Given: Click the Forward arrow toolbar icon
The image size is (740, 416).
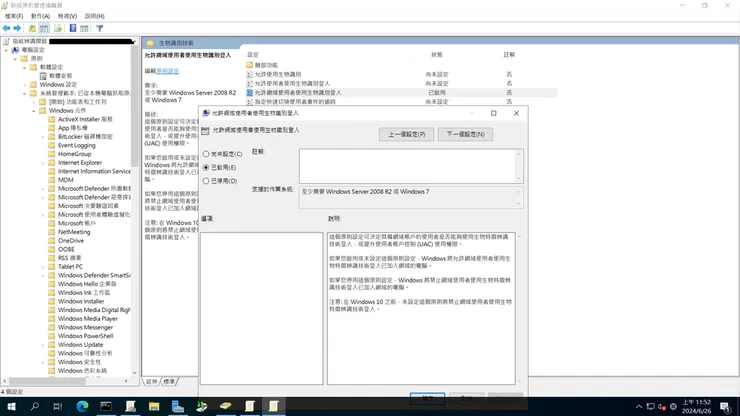Looking at the screenshot, I should (17, 28).
